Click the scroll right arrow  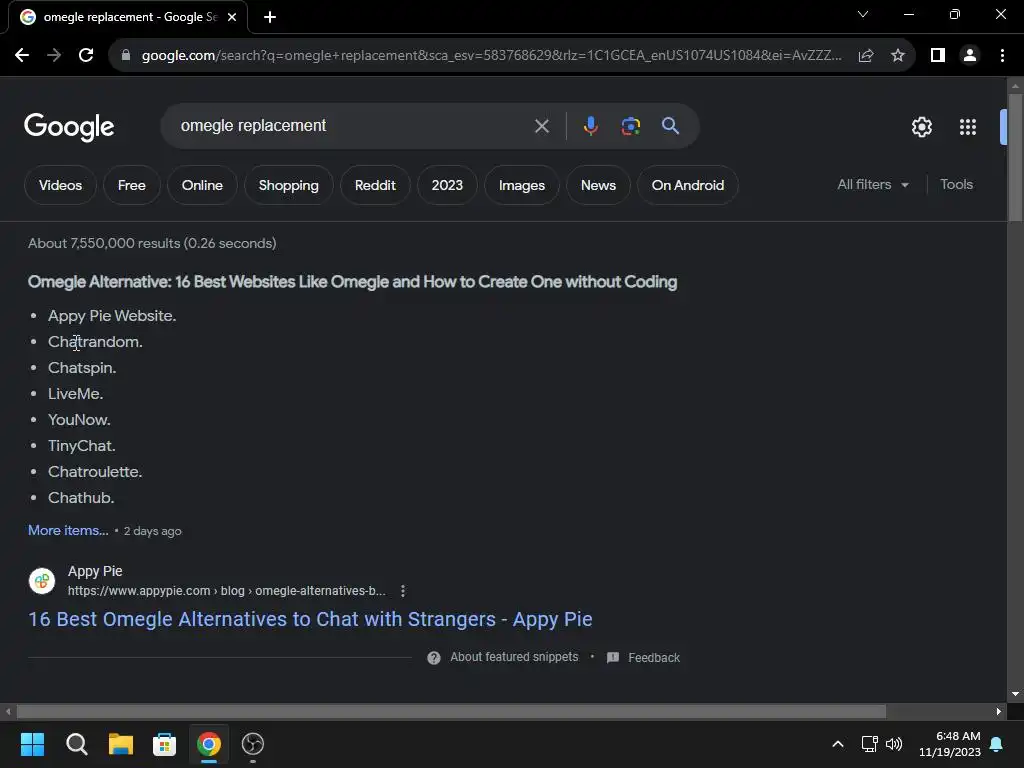999,711
